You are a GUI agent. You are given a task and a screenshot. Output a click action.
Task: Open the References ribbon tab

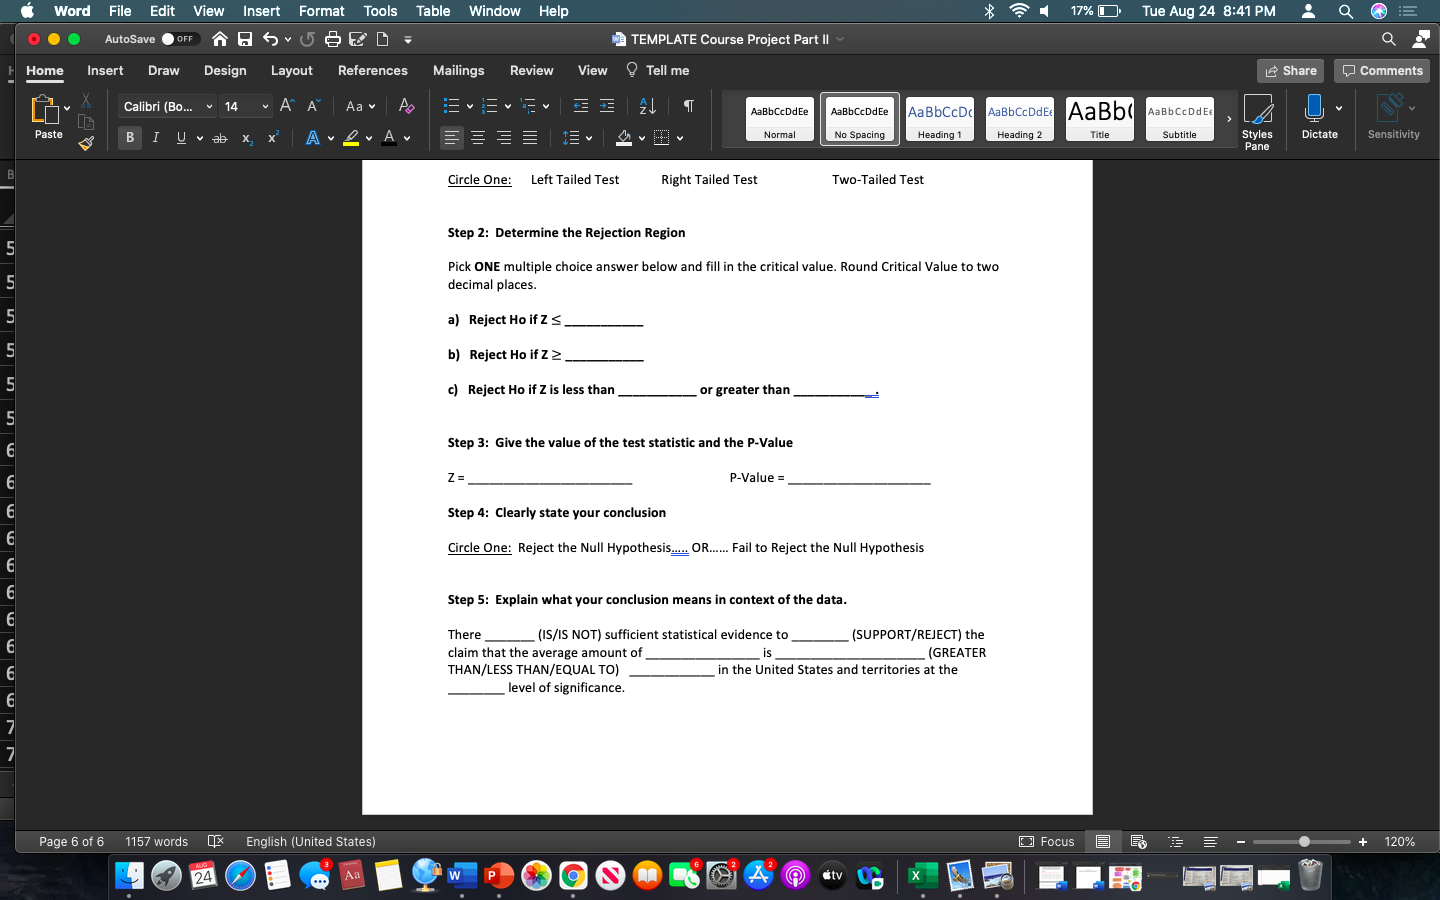[x=372, y=70]
